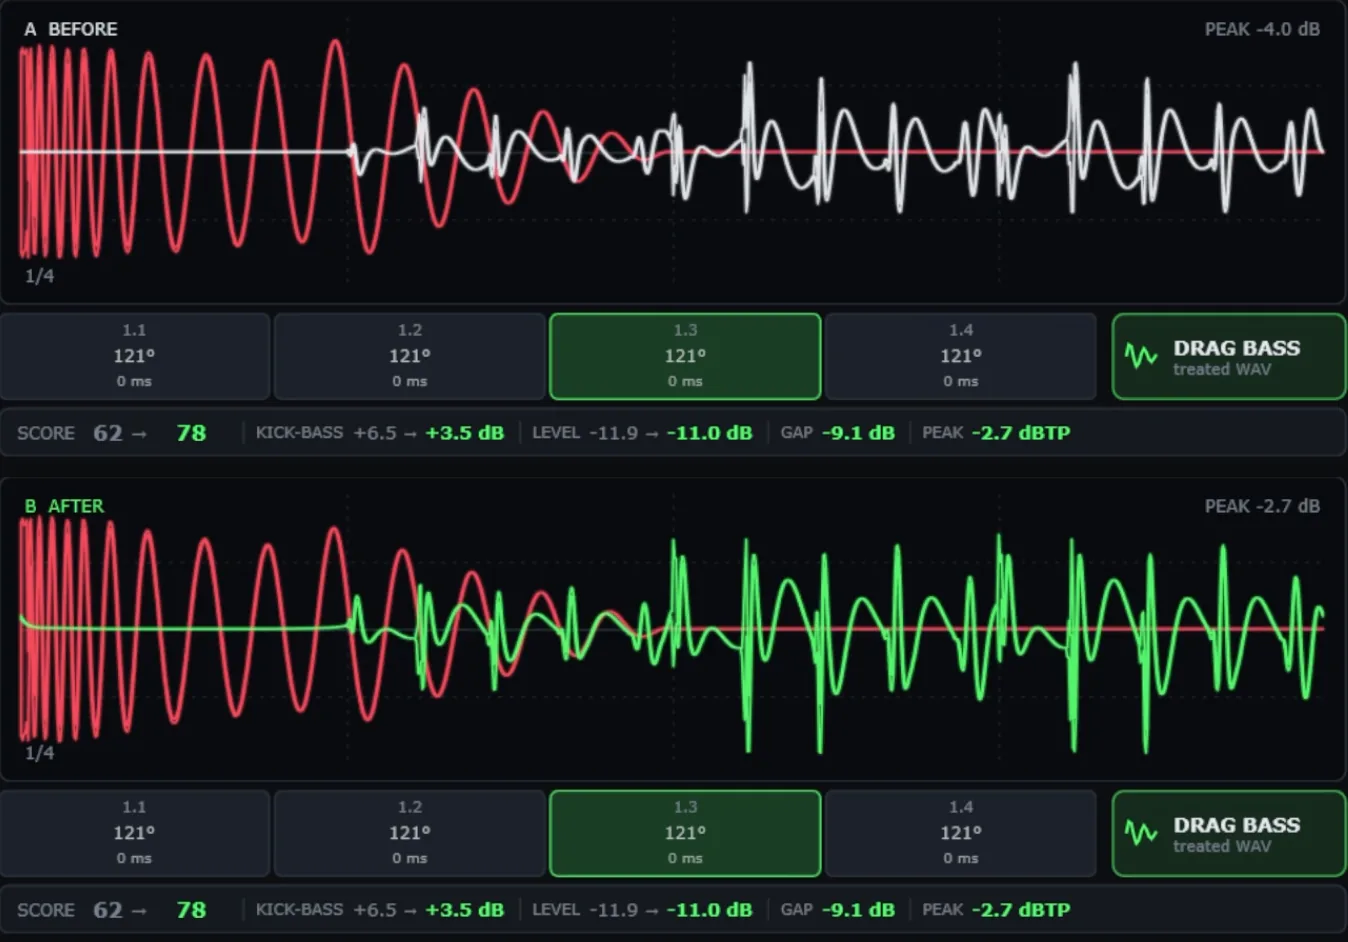Select beat cell 1.2 under the Before waveform
This screenshot has width=1348, height=942.
410,356
